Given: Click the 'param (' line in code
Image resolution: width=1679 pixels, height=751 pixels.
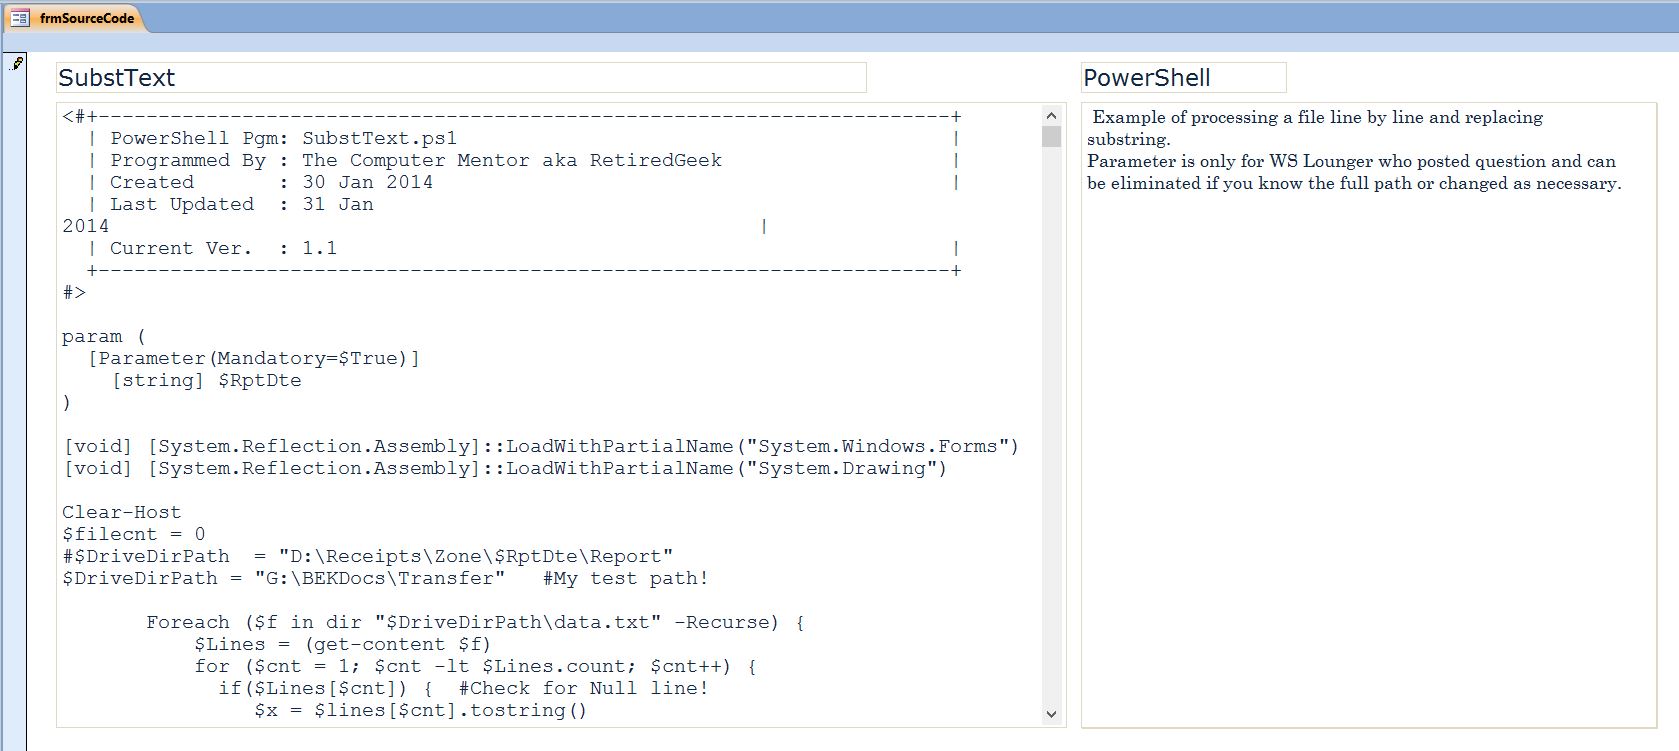Looking at the screenshot, I should point(103,336).
